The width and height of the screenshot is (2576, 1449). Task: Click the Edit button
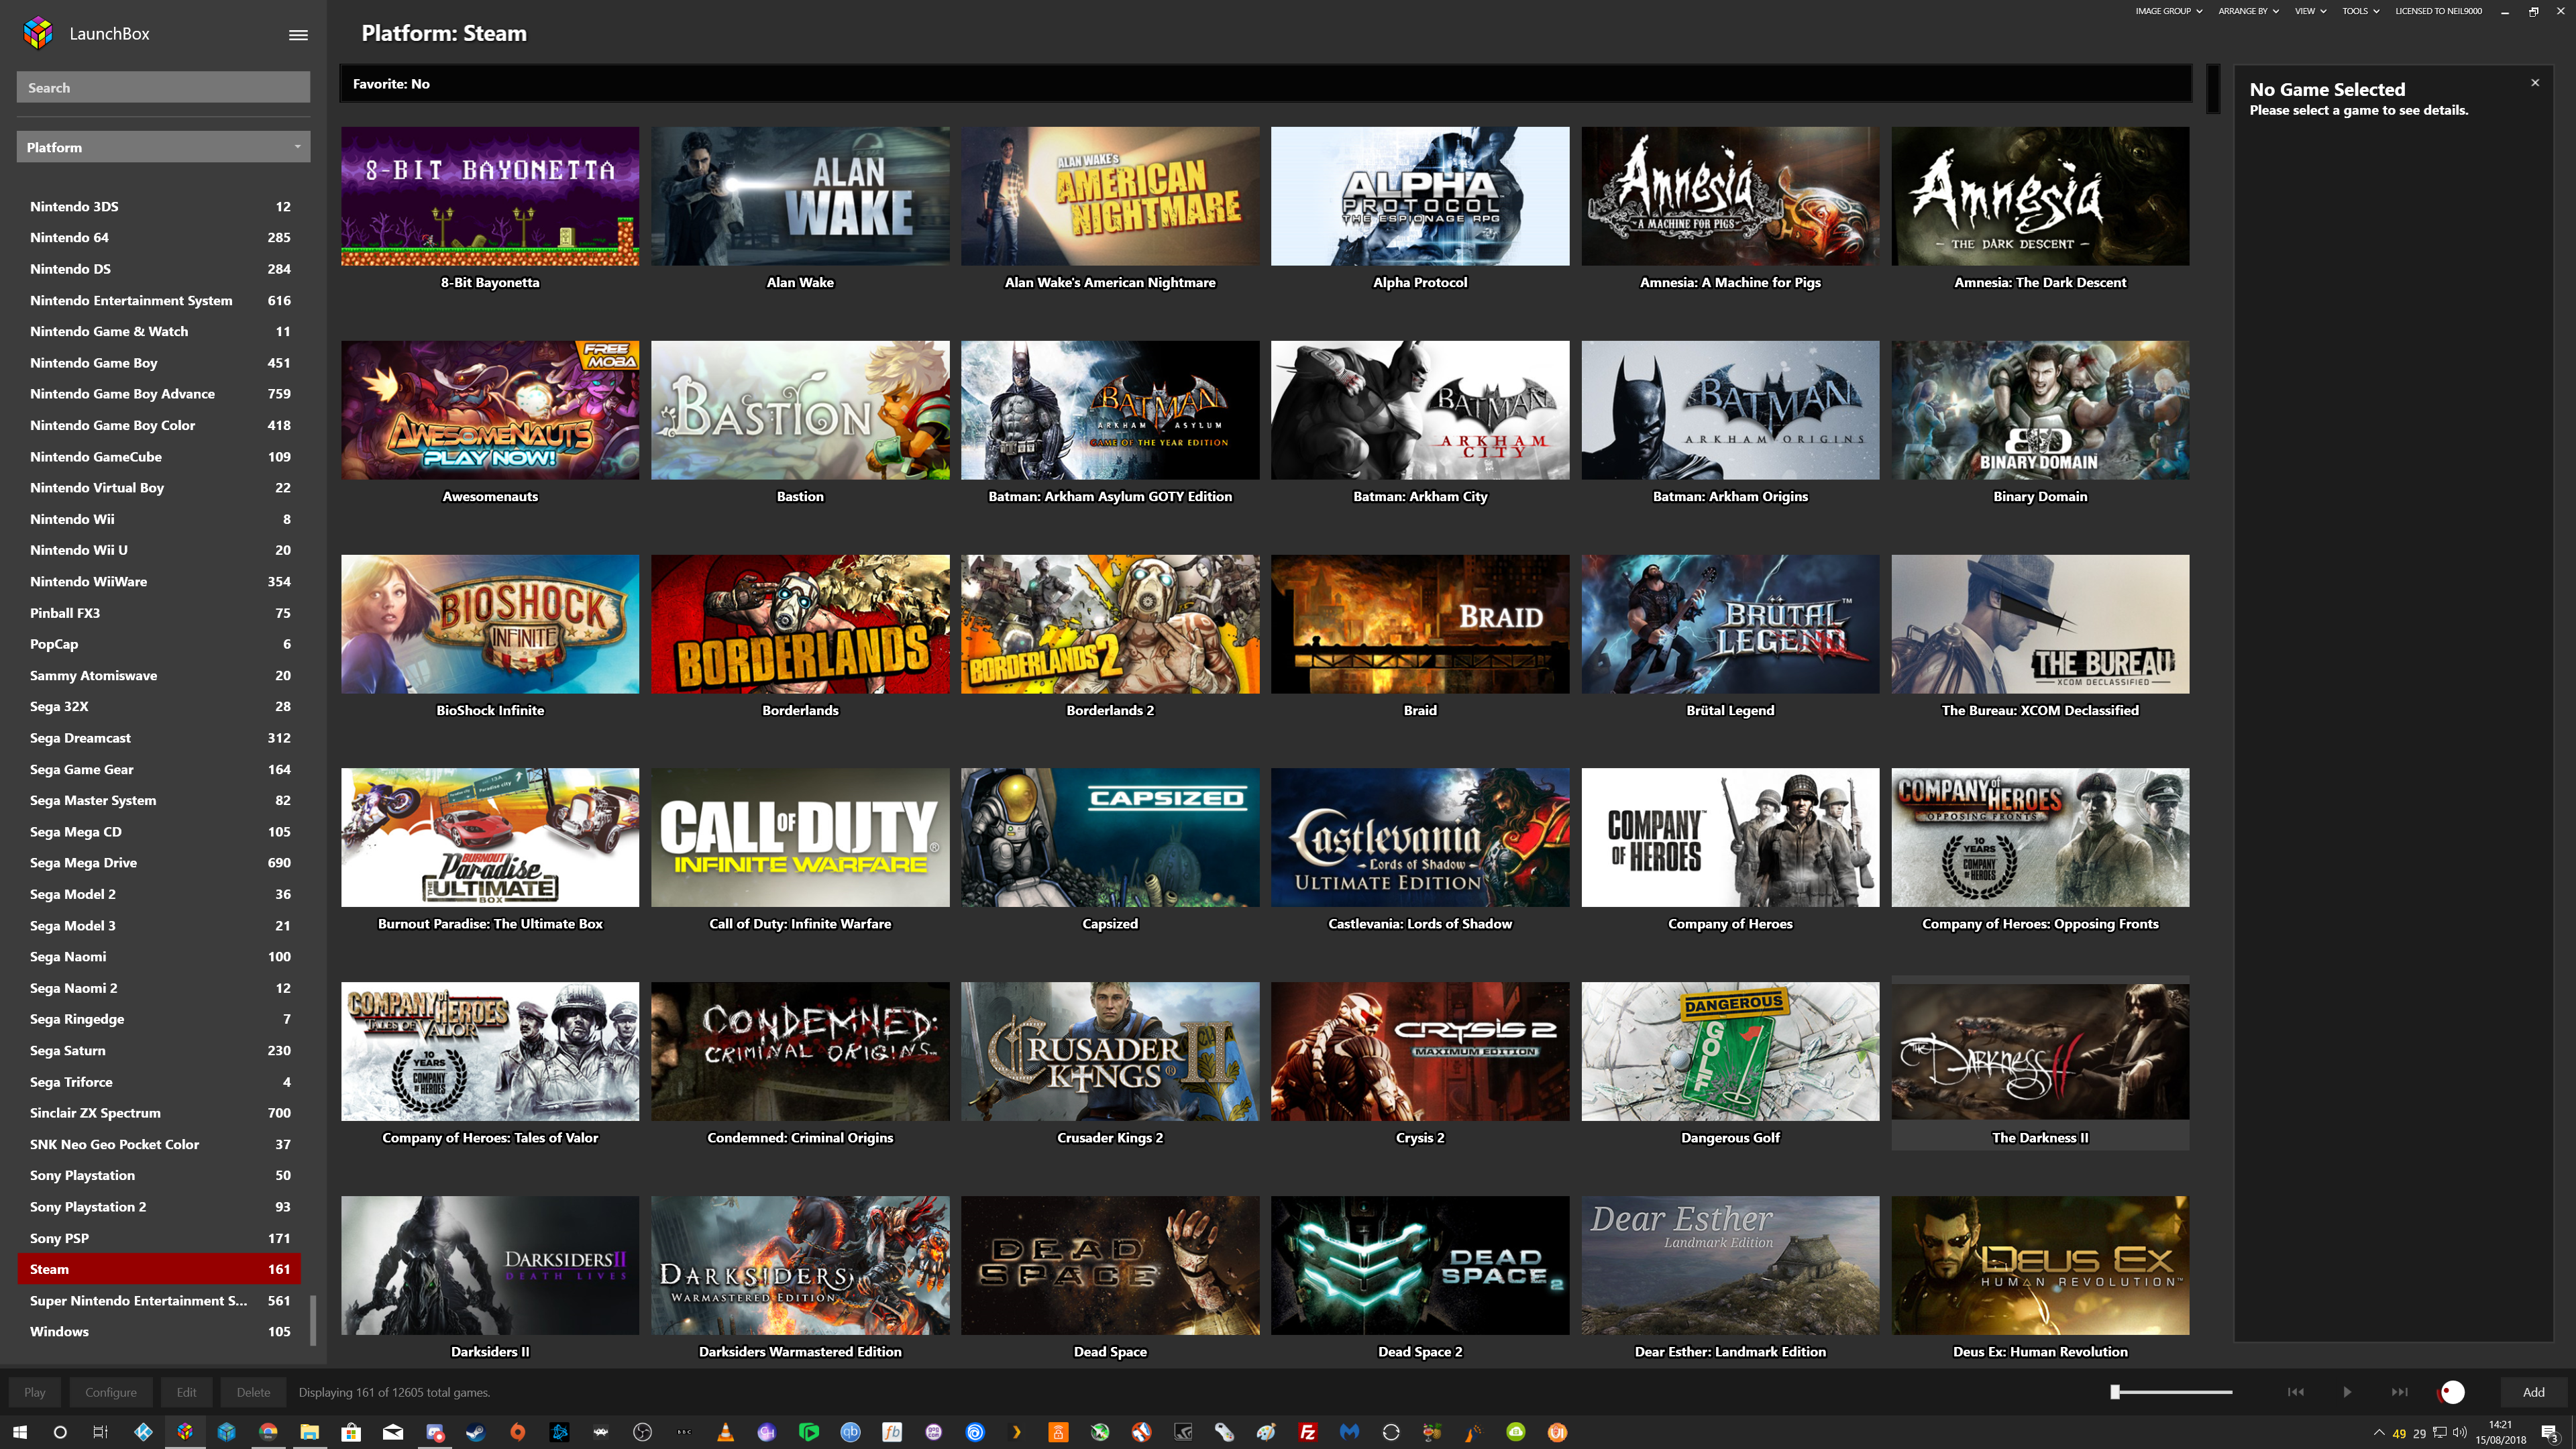point(187,1392)
